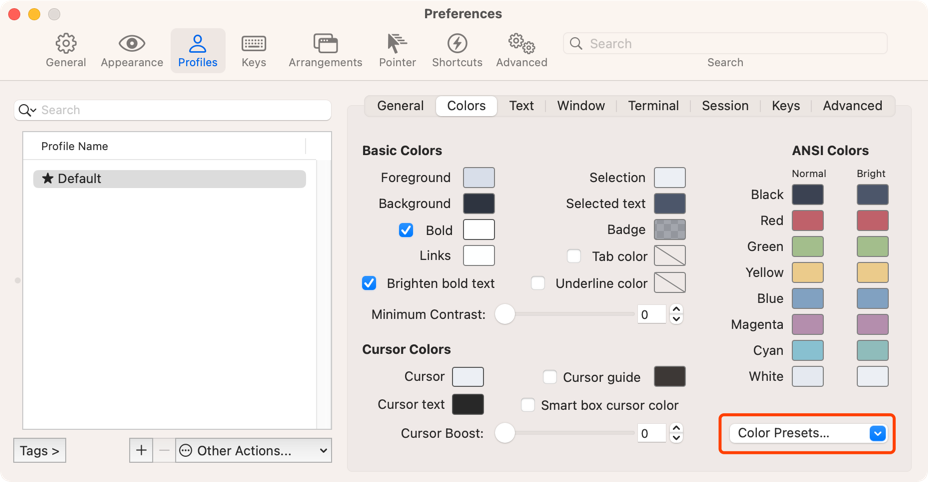Click the Cursor Boost value field

[x=652, y=433]
